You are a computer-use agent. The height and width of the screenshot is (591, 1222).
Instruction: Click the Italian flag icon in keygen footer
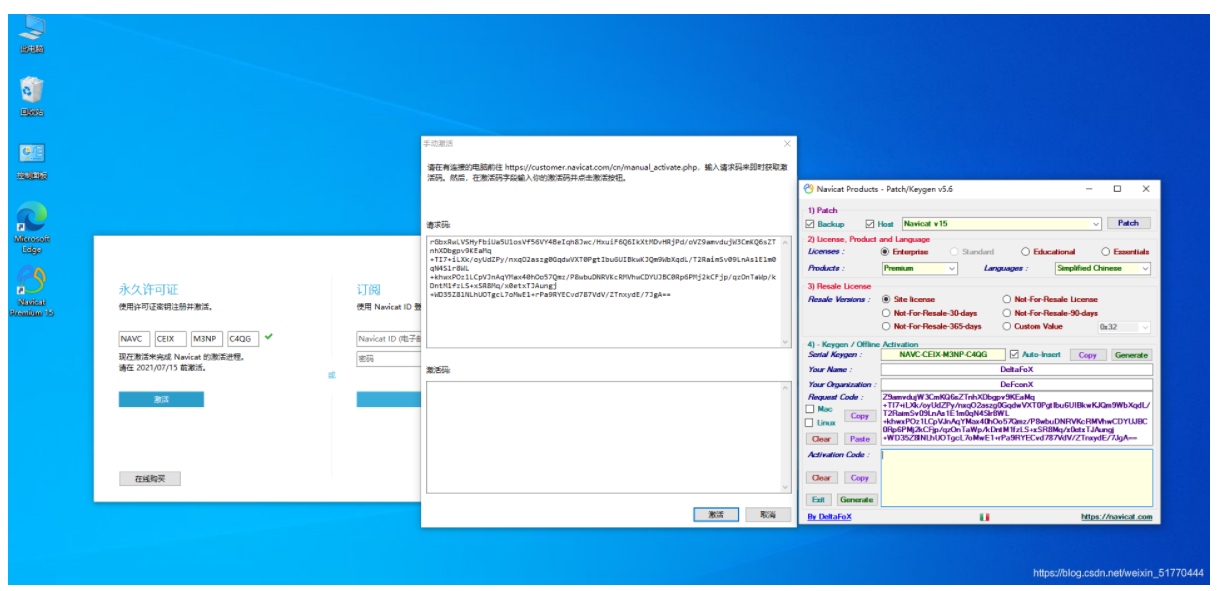[985, 517]
